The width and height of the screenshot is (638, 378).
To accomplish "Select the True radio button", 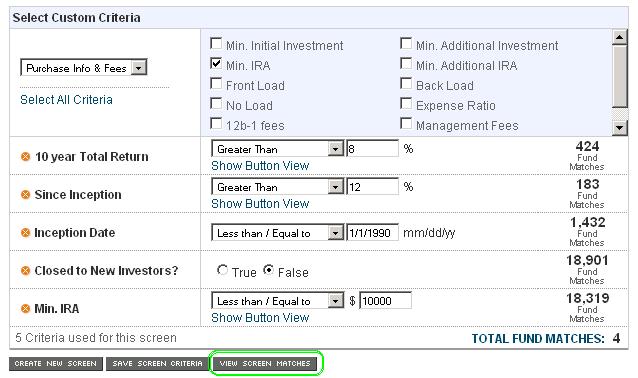I will (222, 270).
